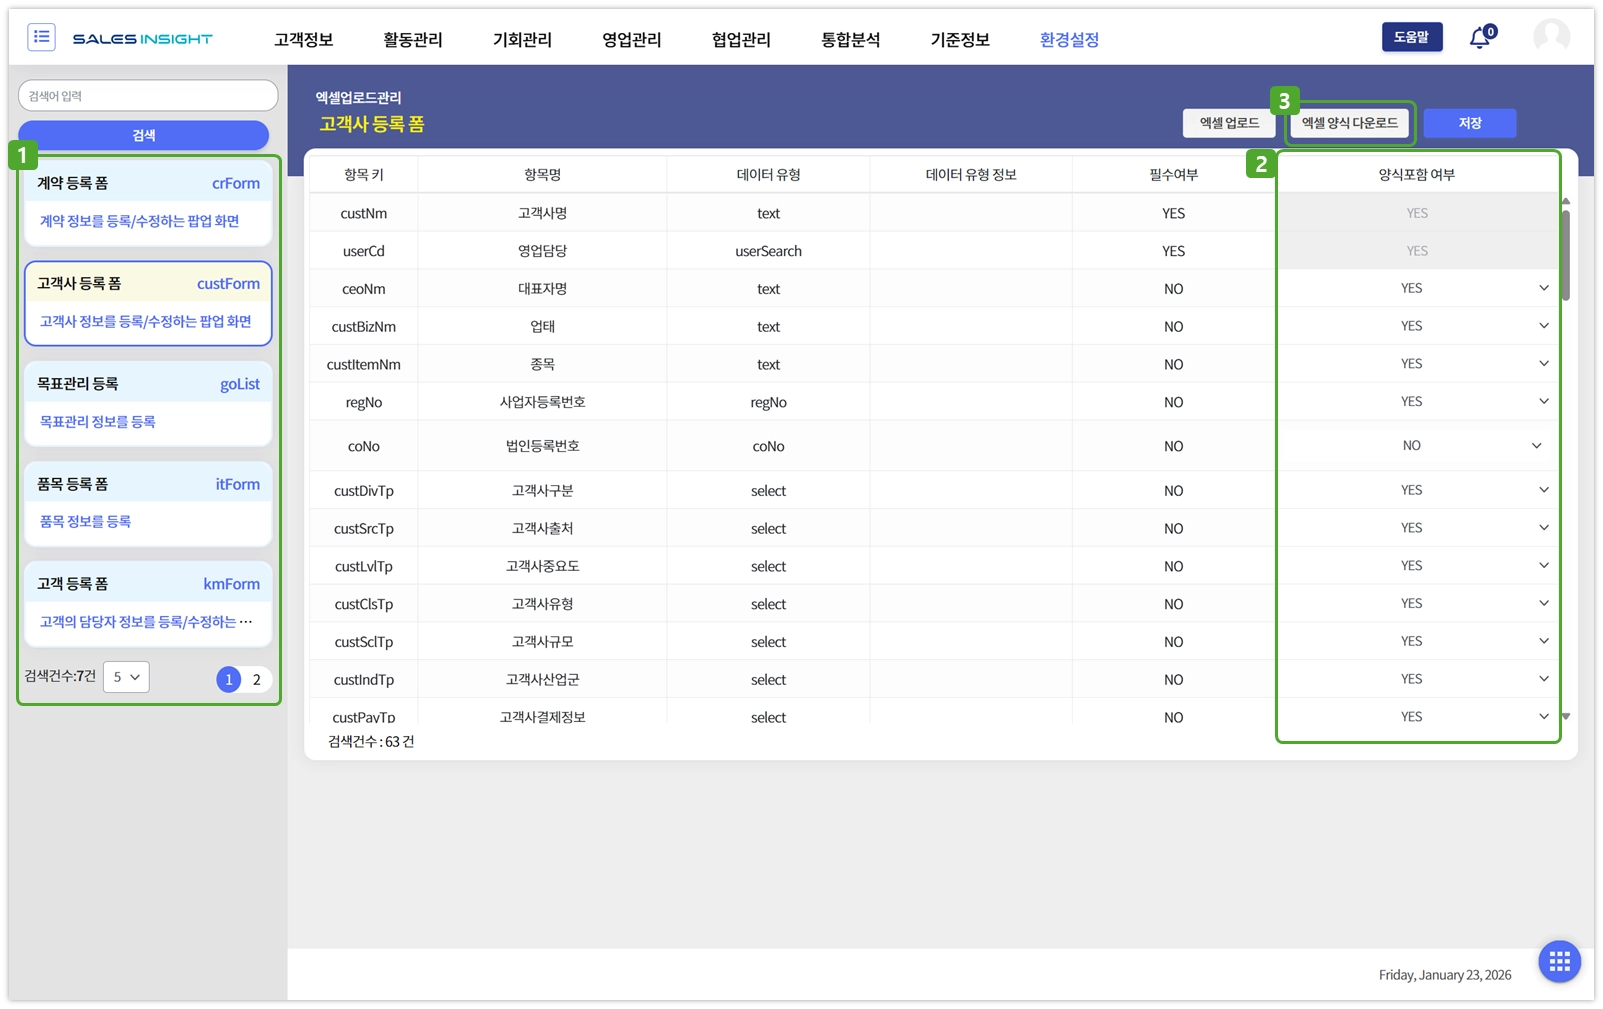Click the 고객사산업군 cell
The image size is (1603, 1009).
tap(543, 680)
